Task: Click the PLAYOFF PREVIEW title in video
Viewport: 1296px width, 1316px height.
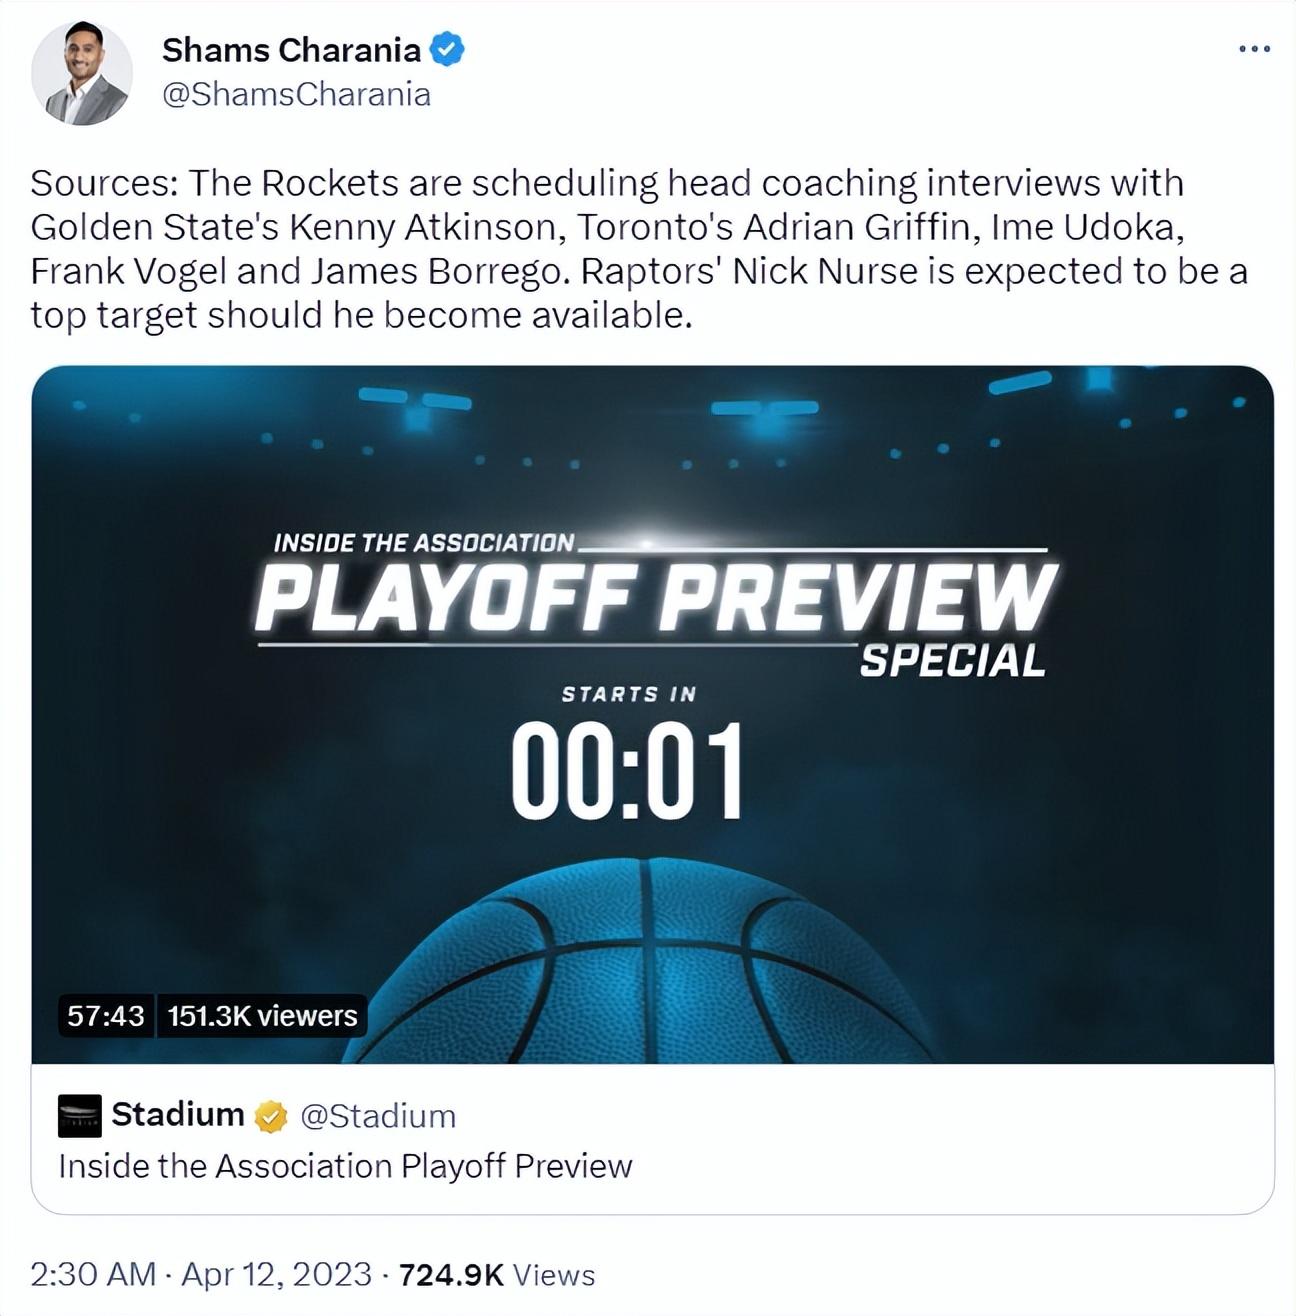Action: coord(654,599)
